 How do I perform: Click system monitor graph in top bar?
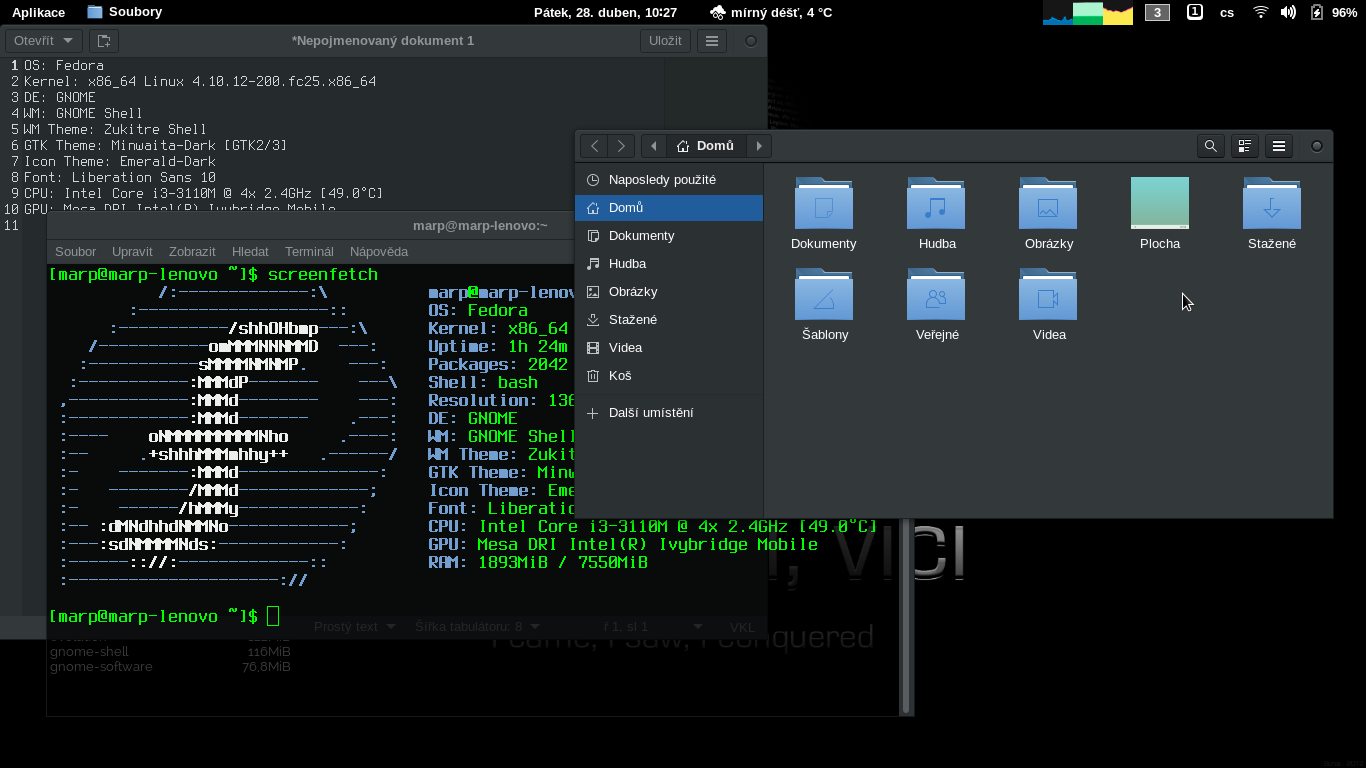1088,13
